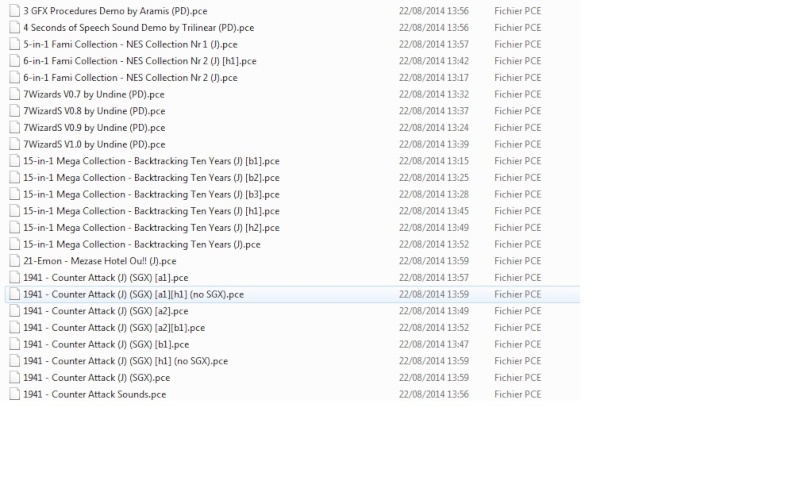Click the file icon next to 4 Seconds of Speech Sound Demo
The width and height of the screenshot is (800, 500).
[x=15, y=28]
